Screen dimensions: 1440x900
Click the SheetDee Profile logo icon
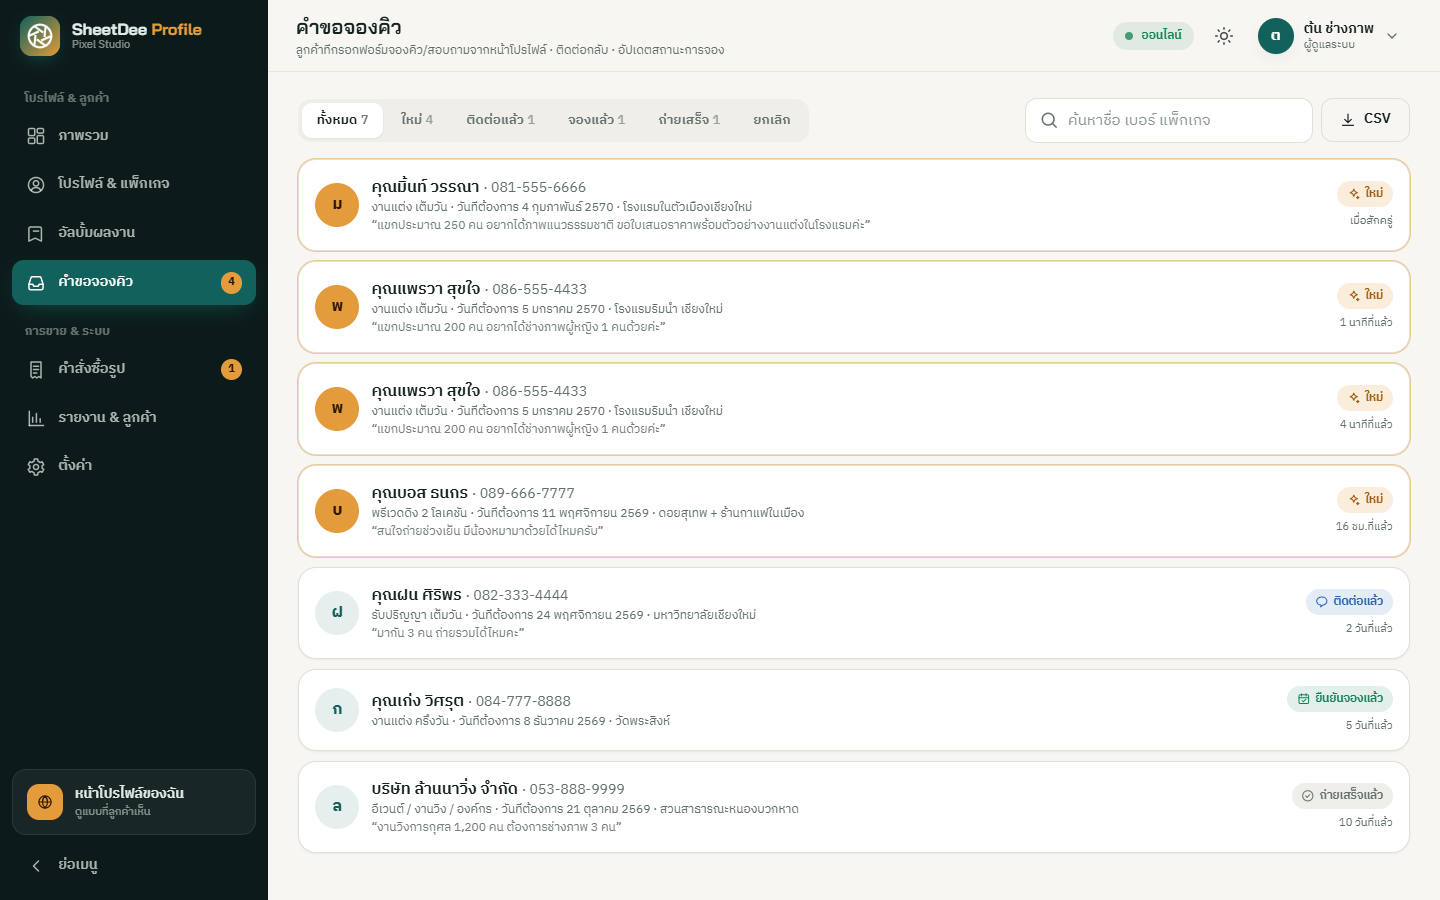[x=40, y=36]
